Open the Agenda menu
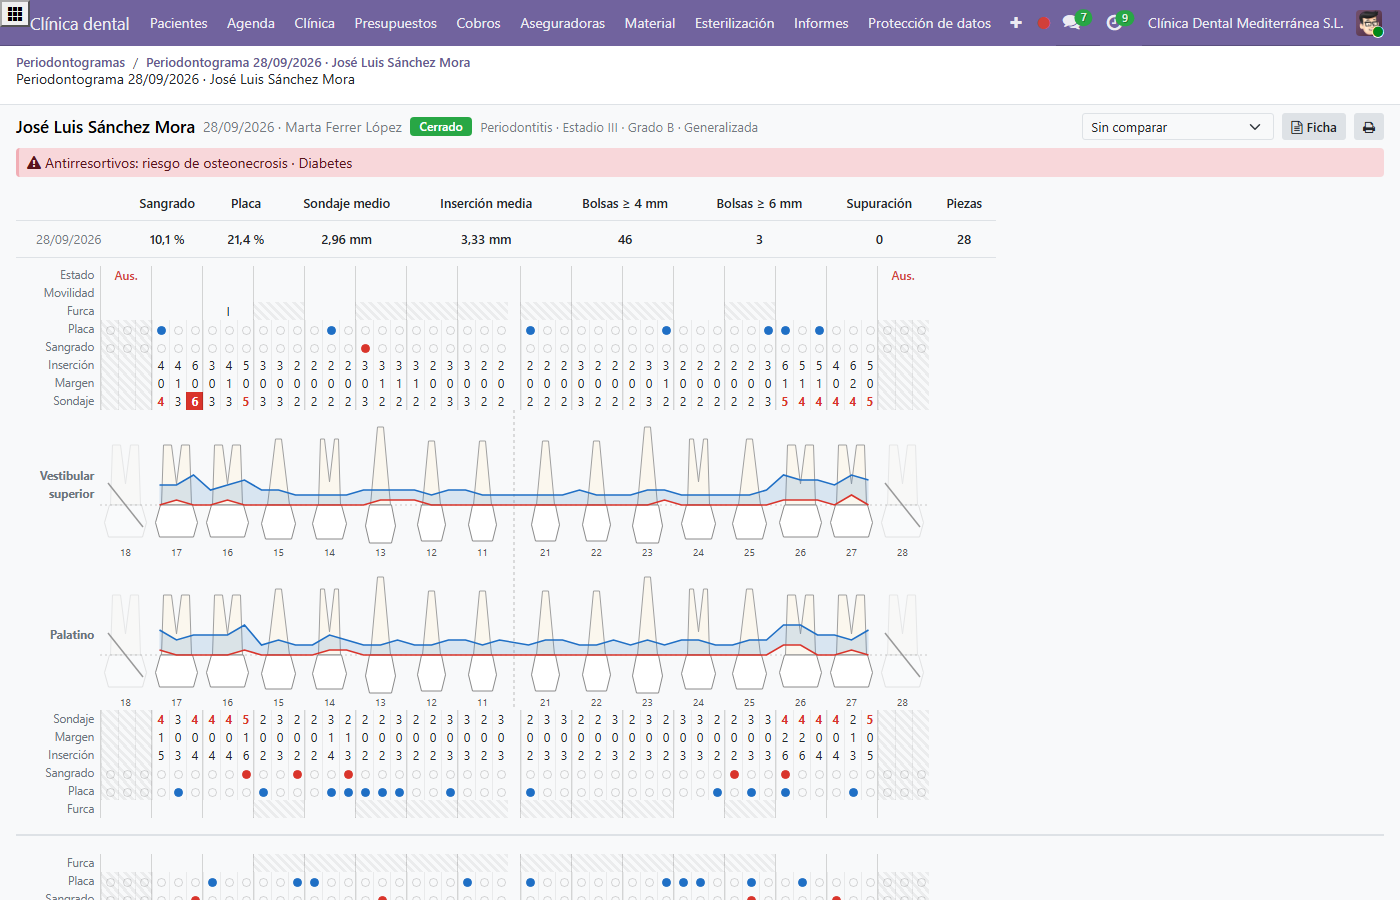This screenshot has width=1400, height=900. click(x=251, y=23)
